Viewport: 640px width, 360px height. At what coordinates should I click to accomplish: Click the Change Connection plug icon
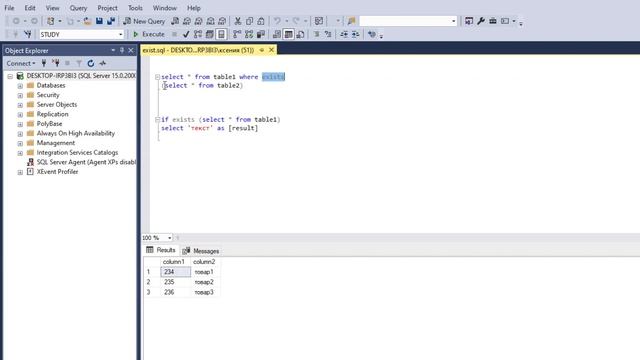[x=27, y=34]
